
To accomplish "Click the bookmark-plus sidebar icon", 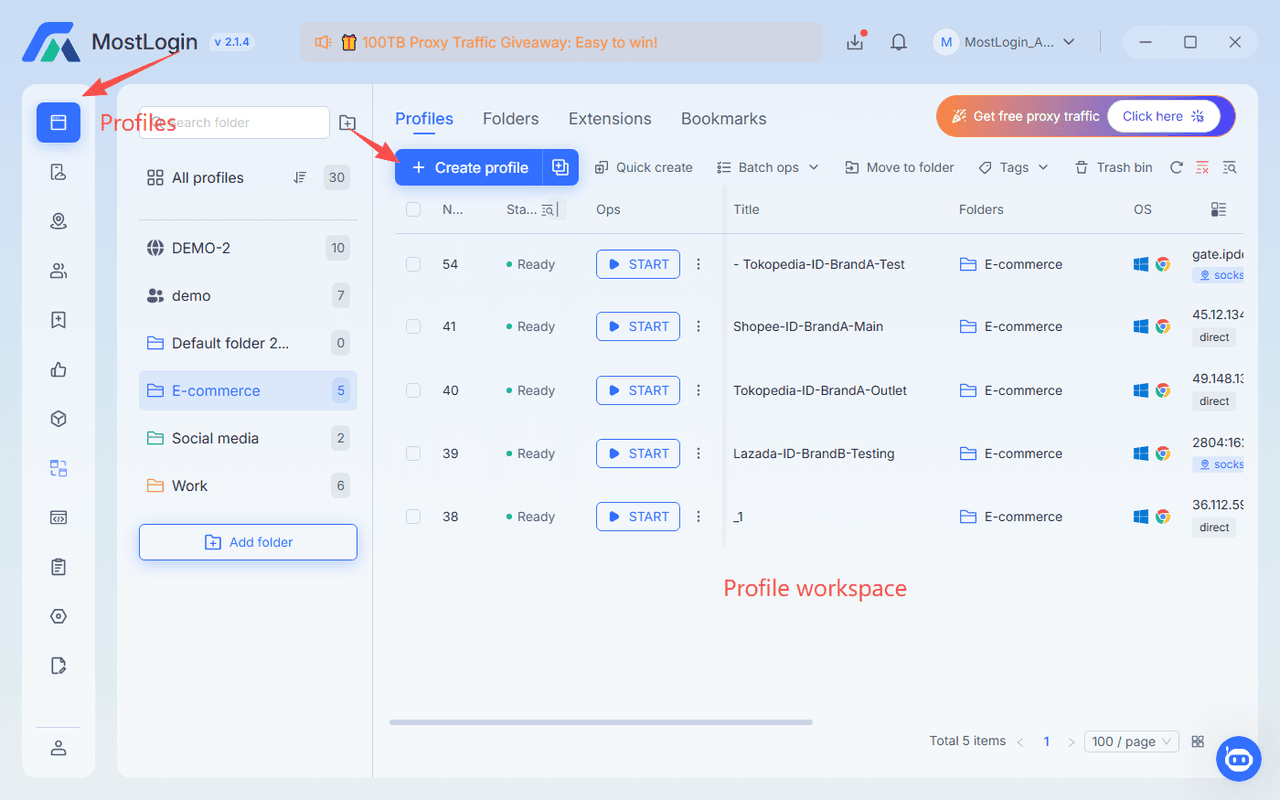I will point(58,320).
